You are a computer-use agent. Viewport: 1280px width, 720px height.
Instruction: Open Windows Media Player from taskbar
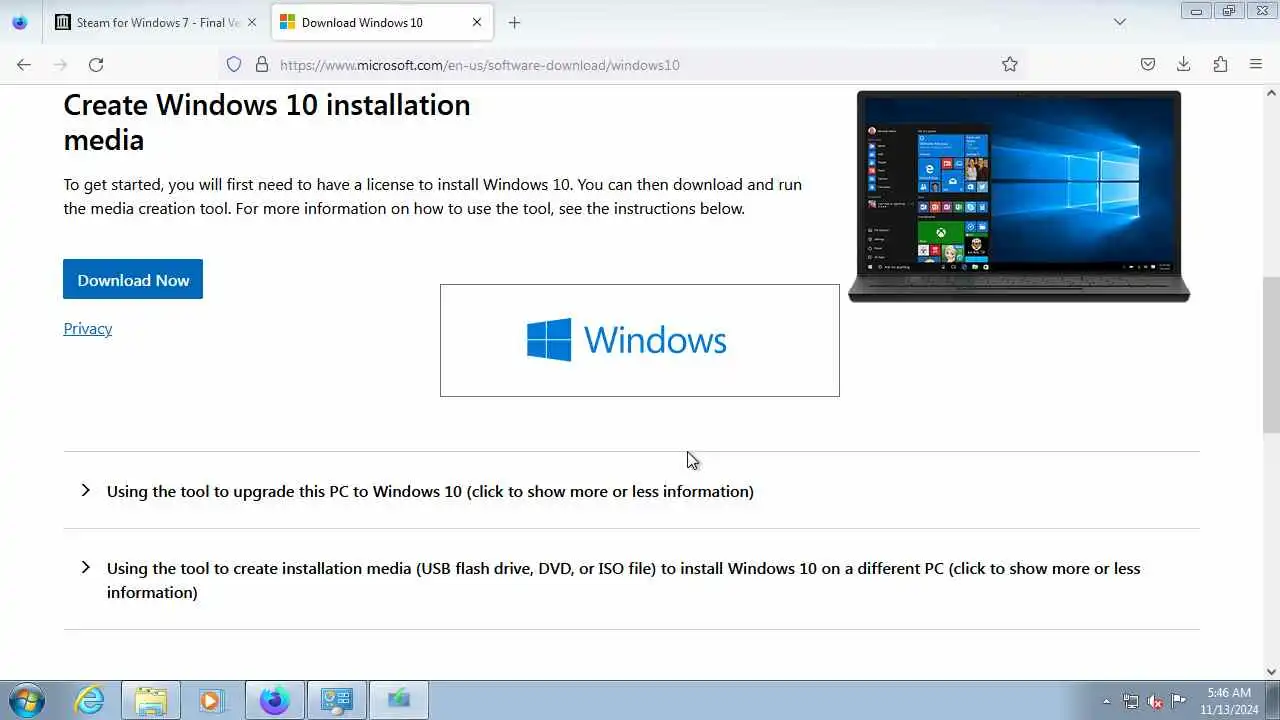212,700
